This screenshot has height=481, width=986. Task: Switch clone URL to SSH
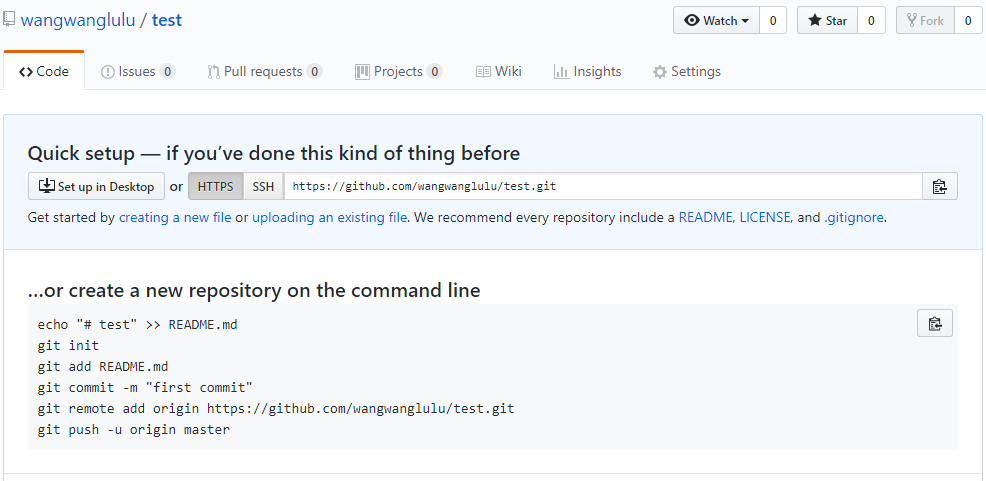tap(263, 187)
